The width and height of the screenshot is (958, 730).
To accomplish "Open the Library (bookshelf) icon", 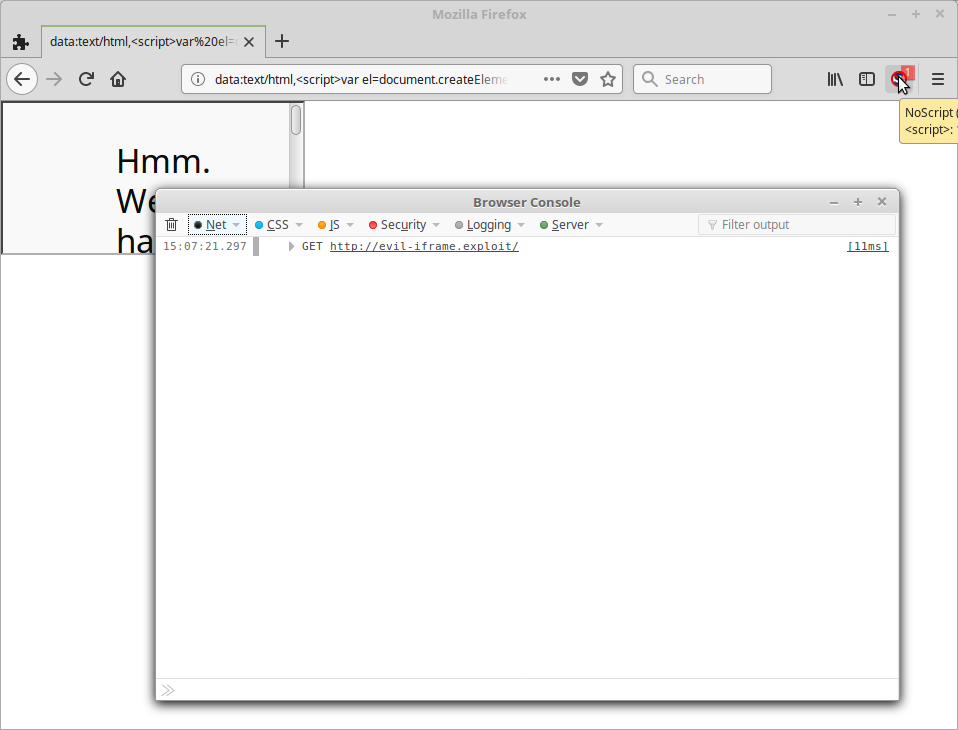I will [835, 79].
